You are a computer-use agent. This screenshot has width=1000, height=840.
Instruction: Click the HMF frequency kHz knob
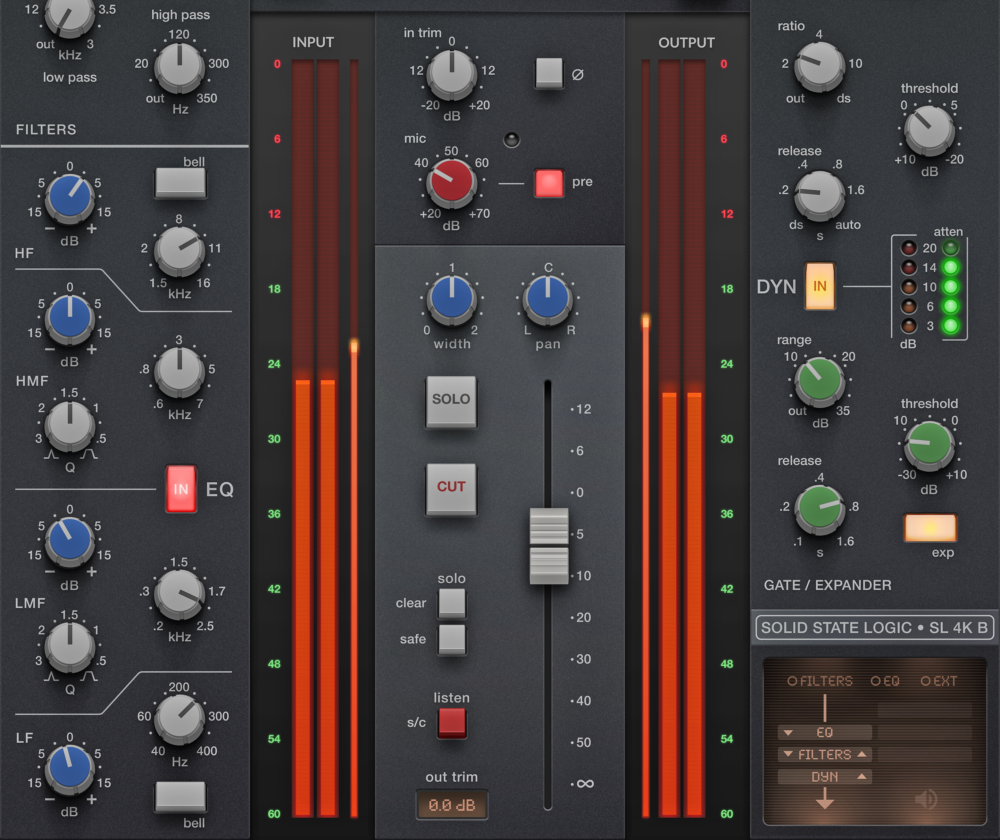click(180, 371)
